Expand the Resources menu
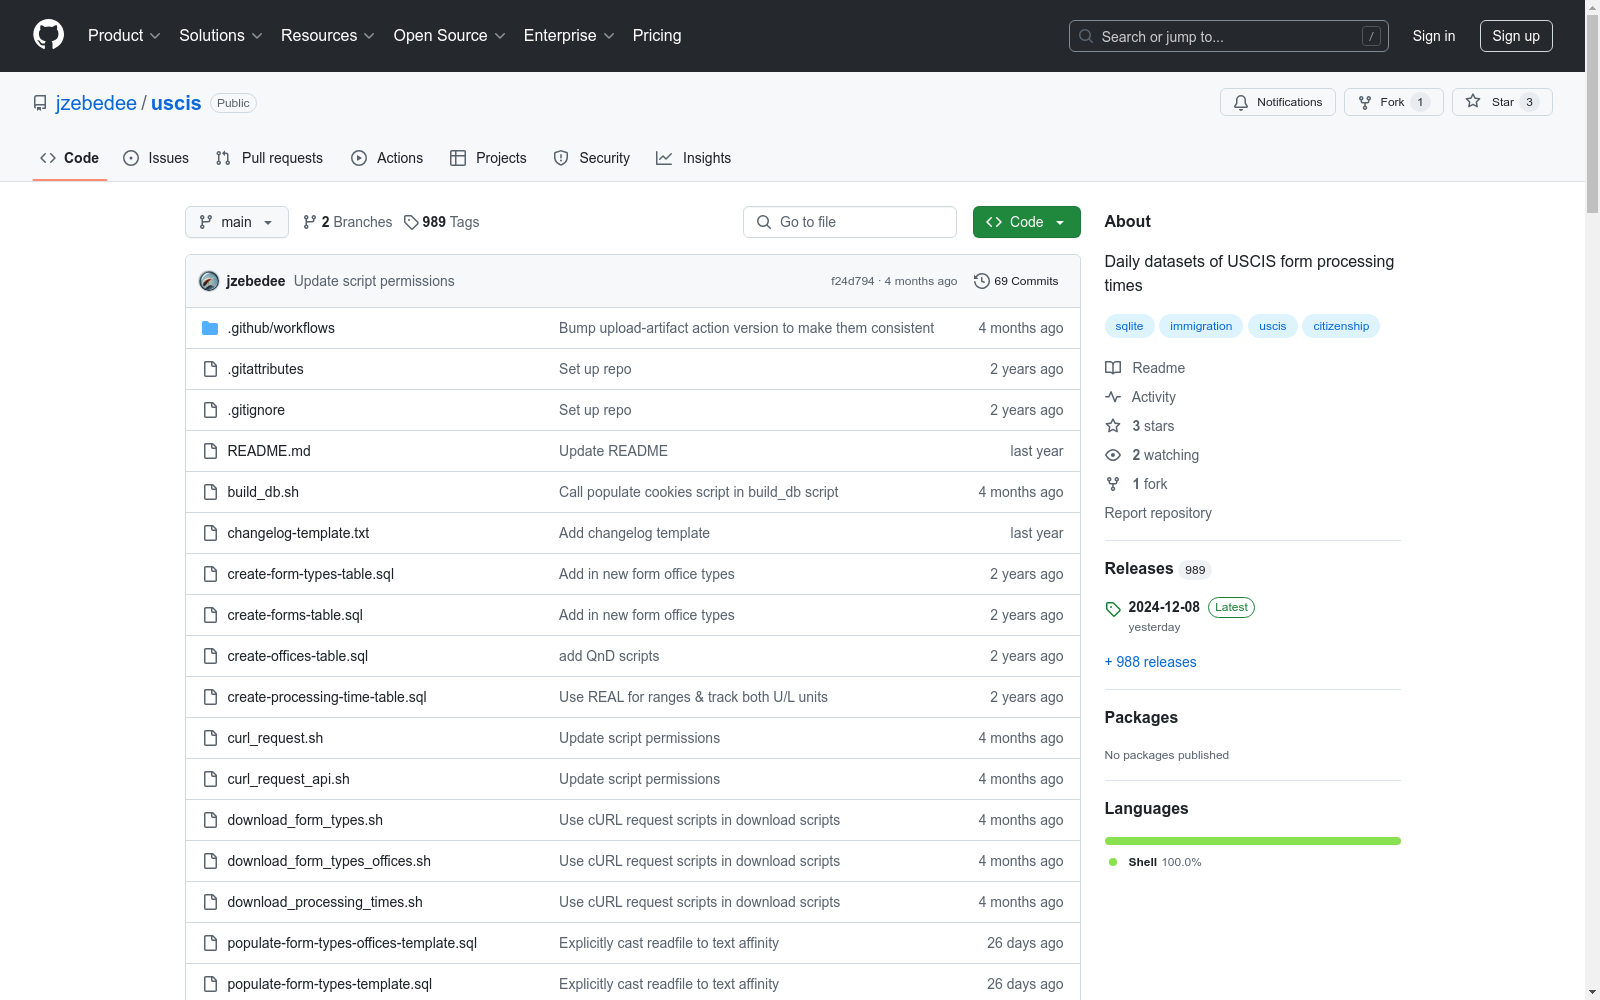This screenshot has height=1000, width=1600. pos(328,36)
